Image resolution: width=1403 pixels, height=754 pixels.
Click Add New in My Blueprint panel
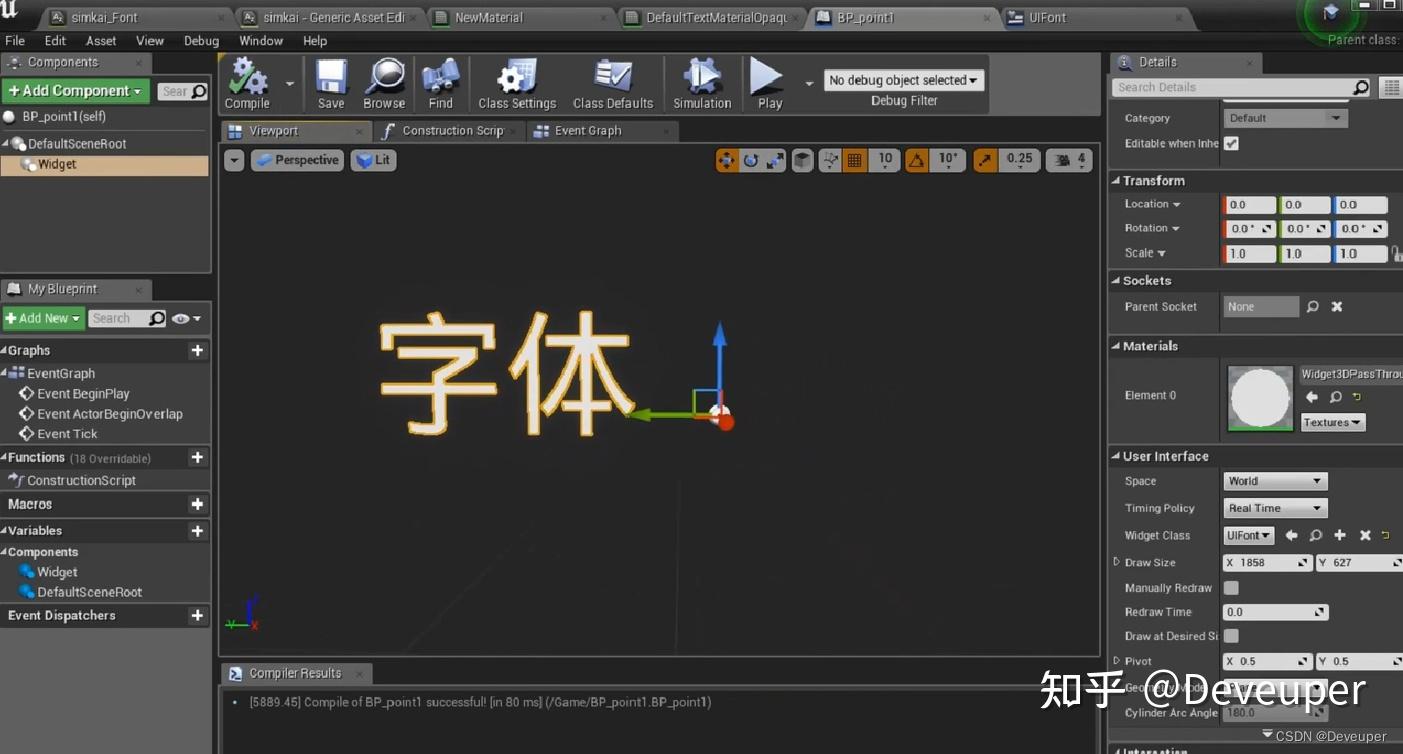(x=41, y=318)
